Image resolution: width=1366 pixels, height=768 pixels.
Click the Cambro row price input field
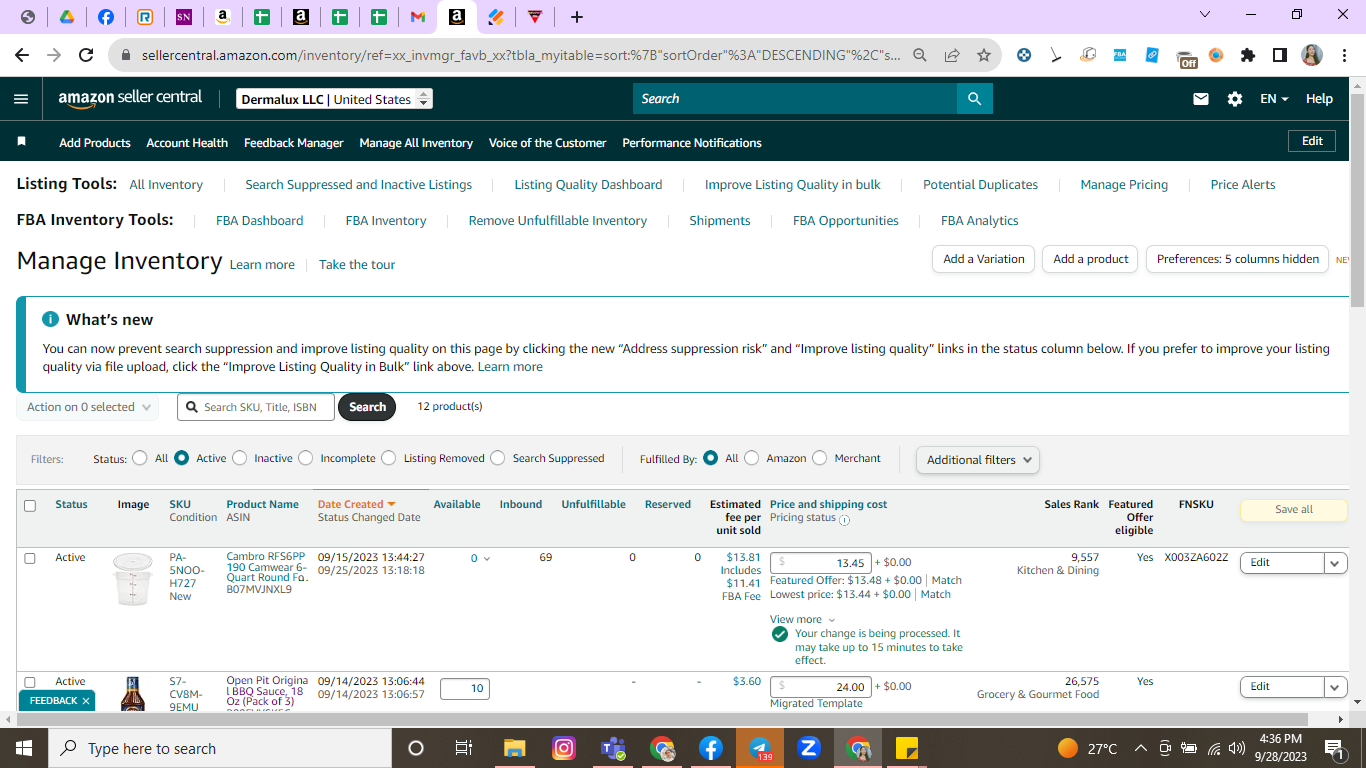821,563
